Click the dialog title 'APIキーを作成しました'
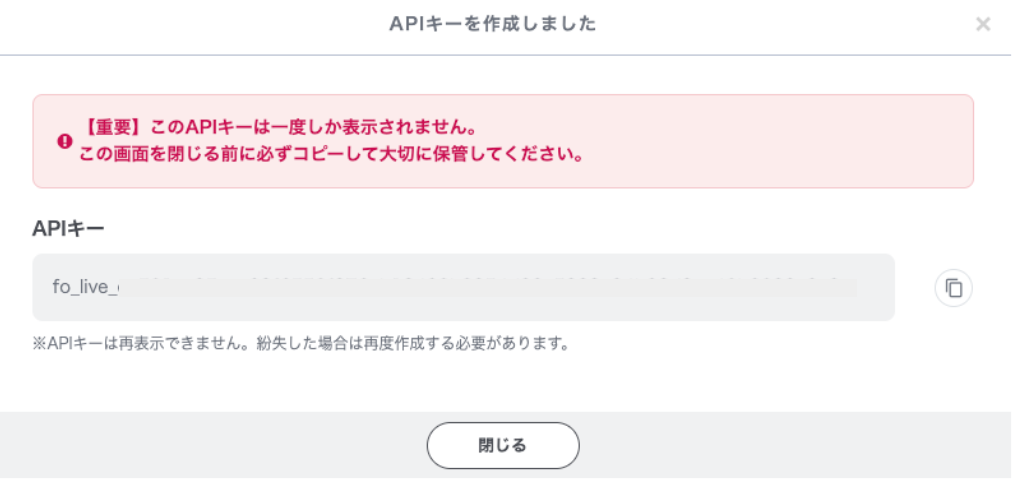Screen dimensions: 1012x483 pos(493,24)
